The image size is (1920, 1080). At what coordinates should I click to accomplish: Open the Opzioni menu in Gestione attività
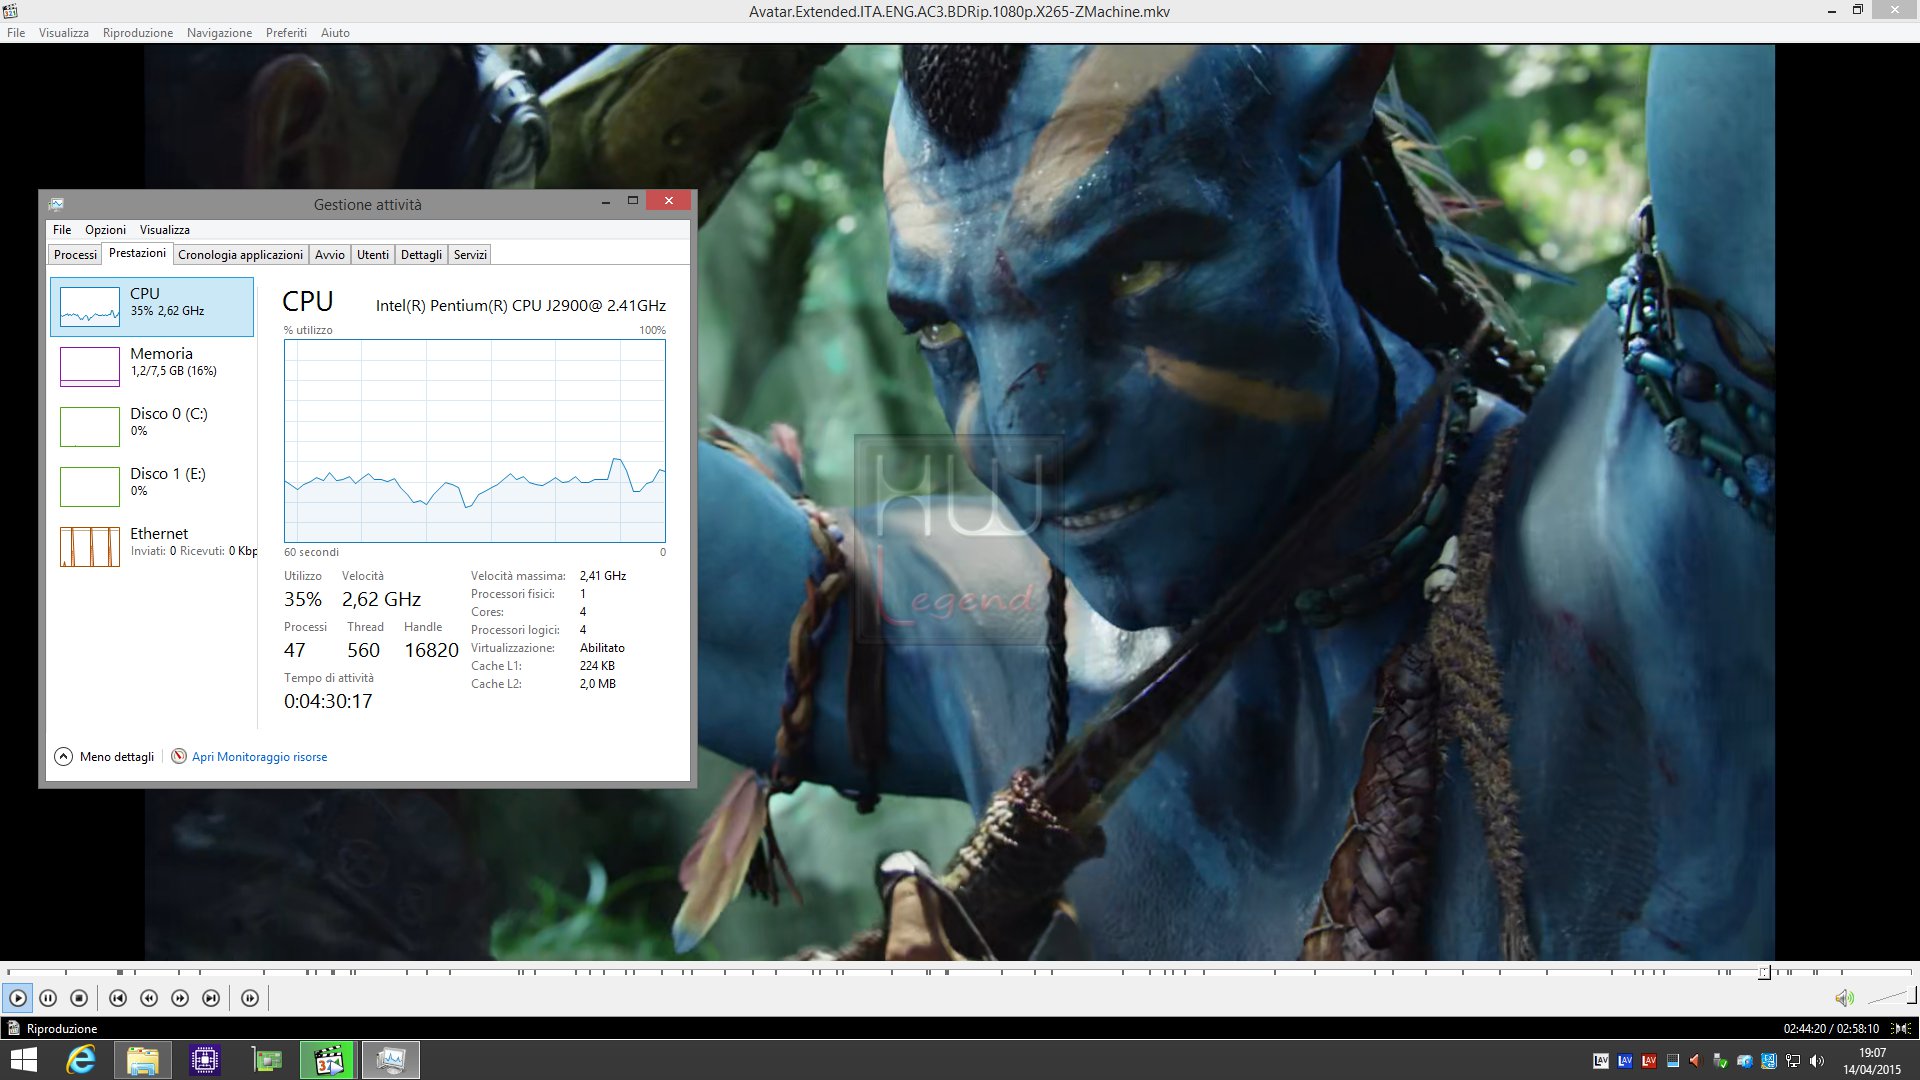tap(105, 230)
